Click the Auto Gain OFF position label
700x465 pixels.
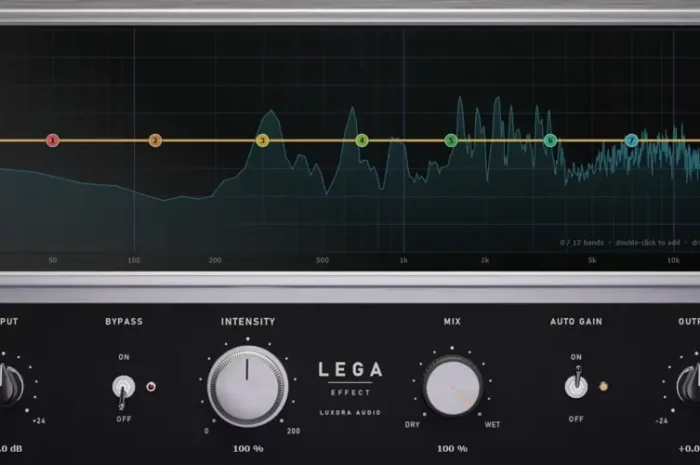[x=576, y=419]
